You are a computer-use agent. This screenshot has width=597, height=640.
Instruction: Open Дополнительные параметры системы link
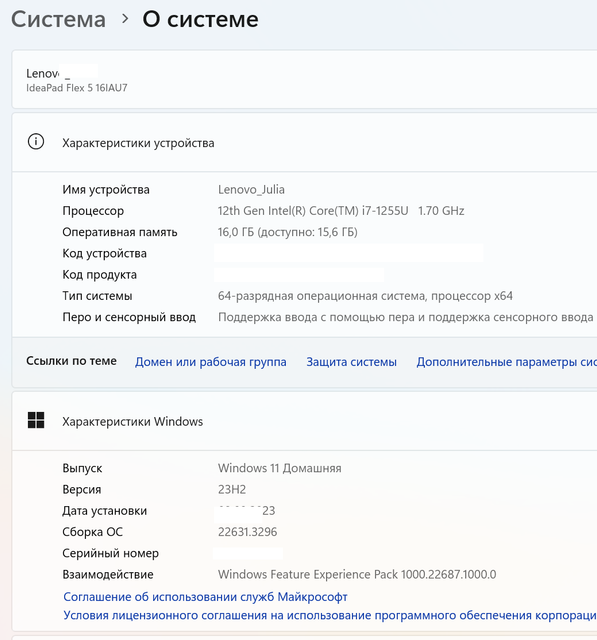pyautogui.click(x=506, y=362)
